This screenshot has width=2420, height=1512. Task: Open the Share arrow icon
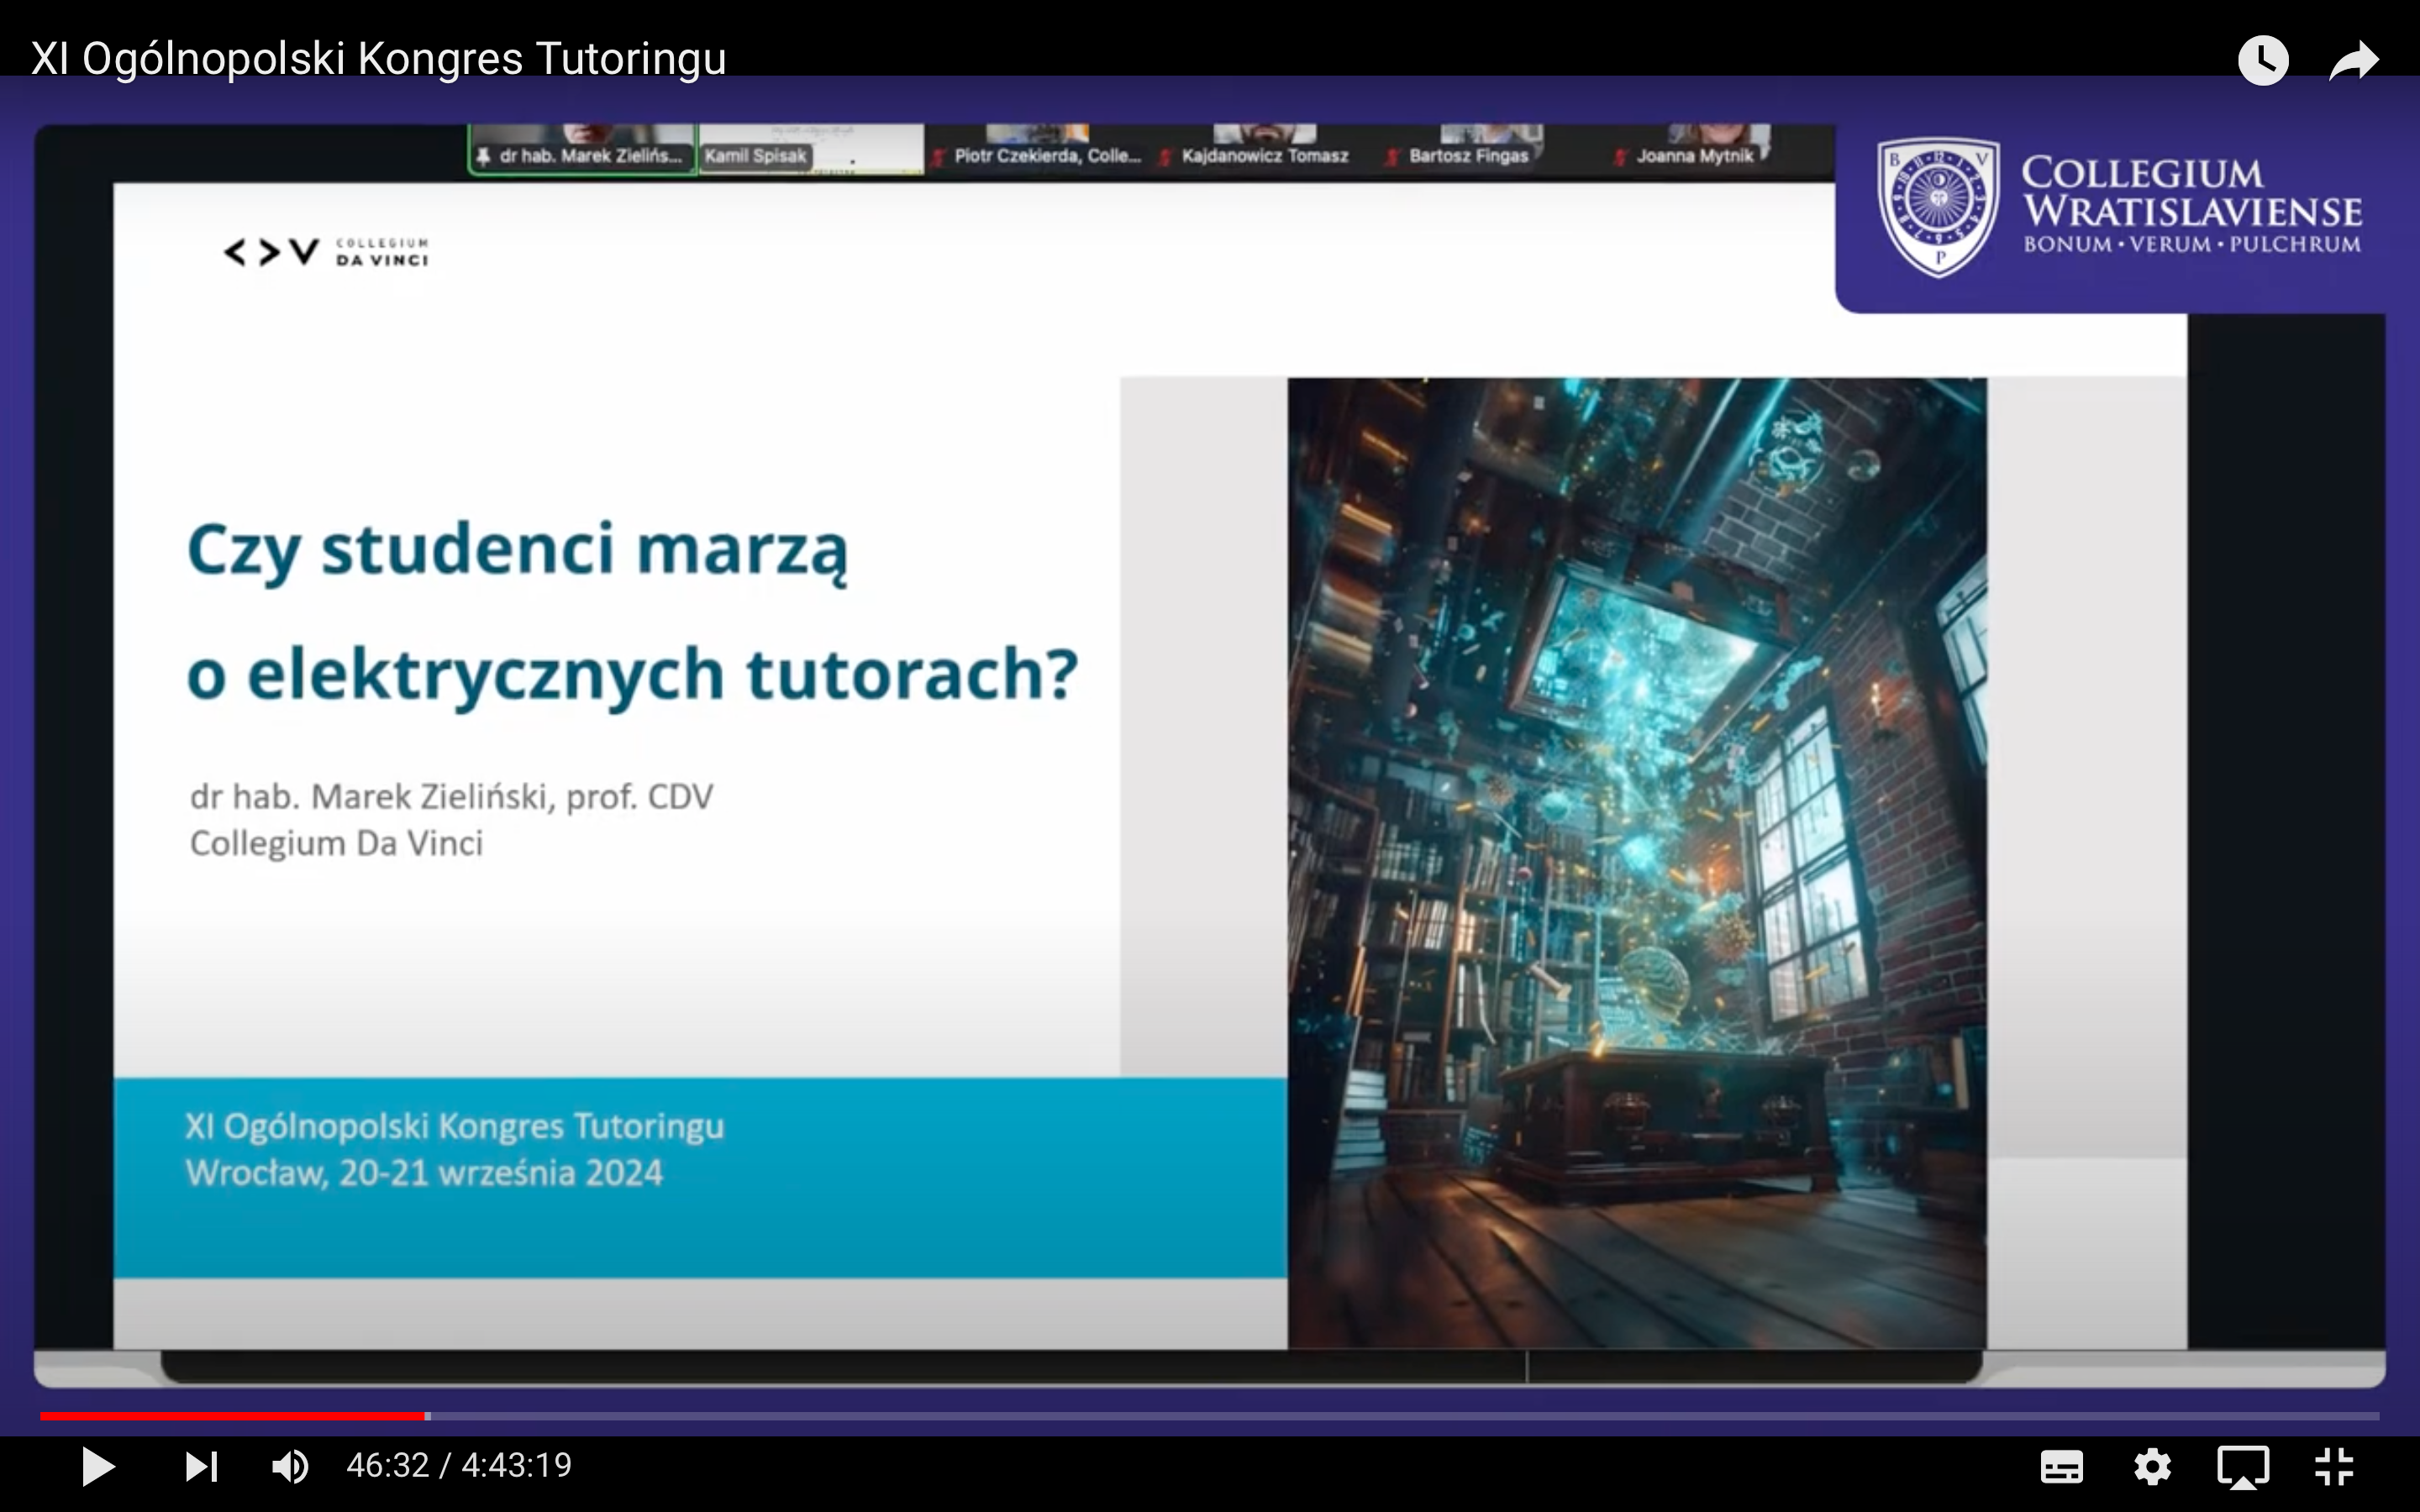[x=2353, y=61]
